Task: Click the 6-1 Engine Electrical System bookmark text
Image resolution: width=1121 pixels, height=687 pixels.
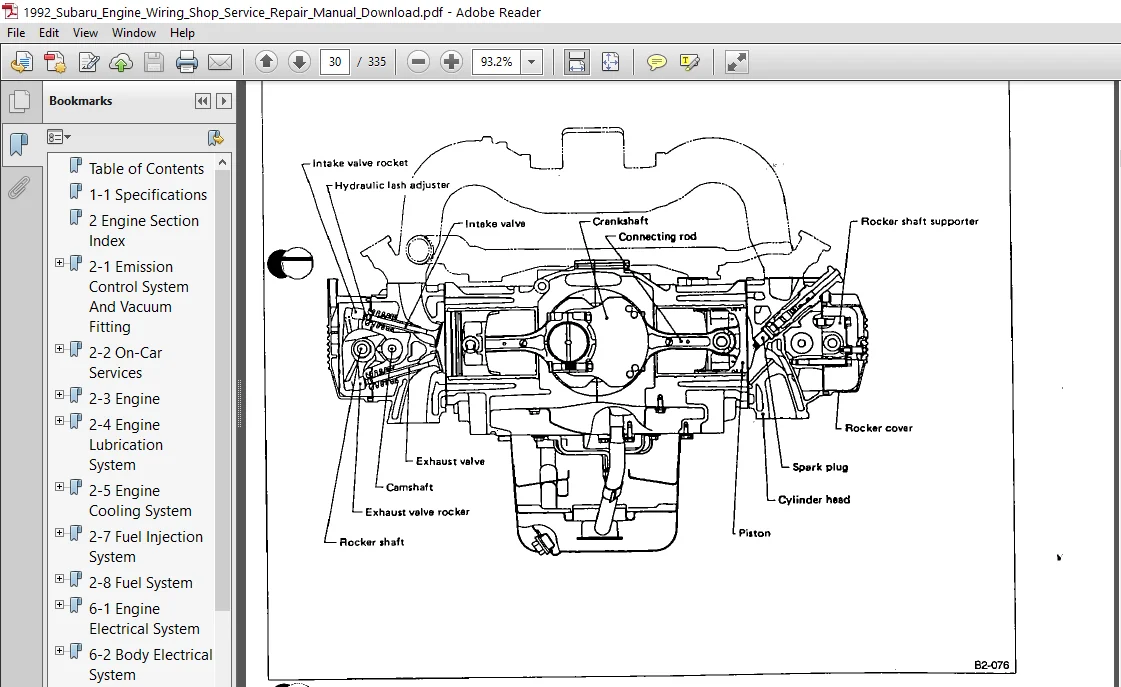Action: click(144, 618)
